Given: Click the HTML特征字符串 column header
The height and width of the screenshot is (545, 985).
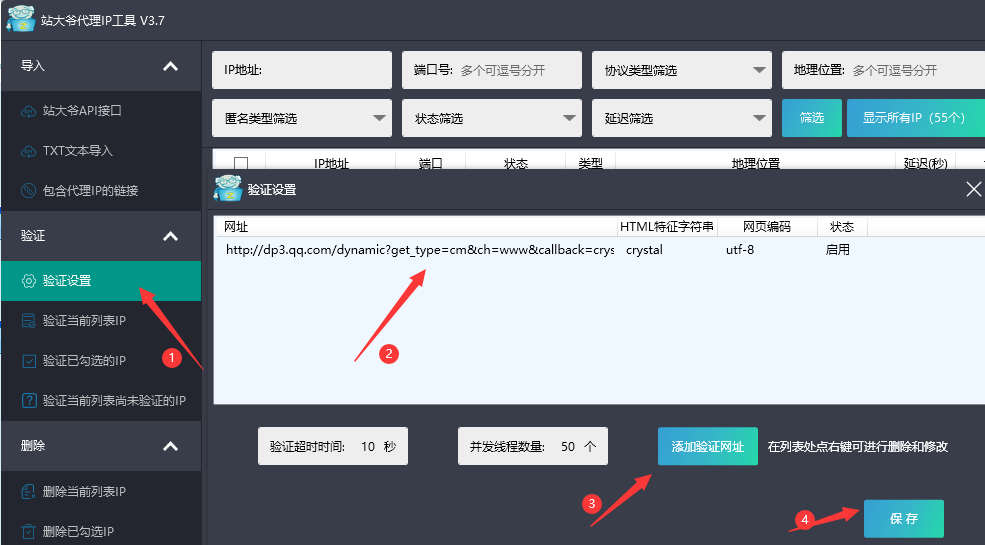Looking at the screenshot, I should pos(667,227).
